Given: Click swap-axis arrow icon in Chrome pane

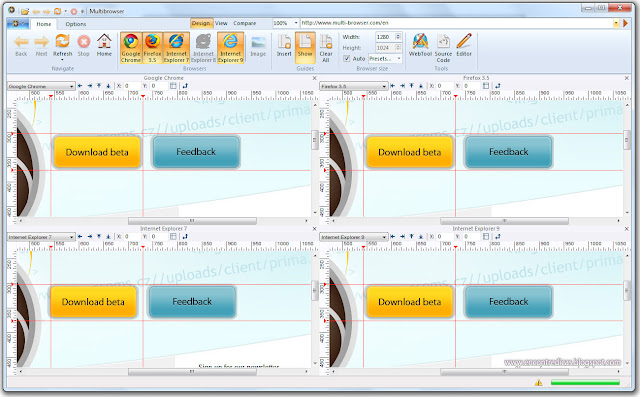Looking at the screenshot, I should [x=185, y=86].
